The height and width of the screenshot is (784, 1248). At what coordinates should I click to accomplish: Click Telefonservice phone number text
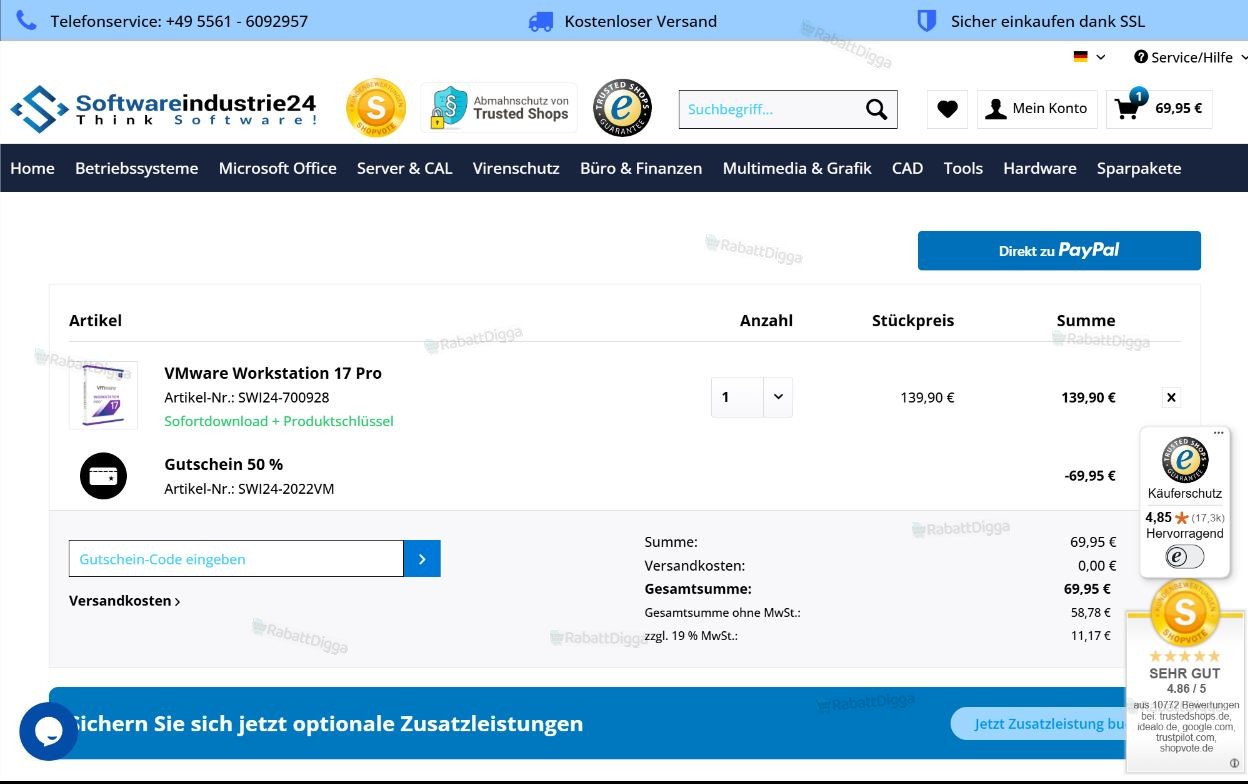coord(179,21)
